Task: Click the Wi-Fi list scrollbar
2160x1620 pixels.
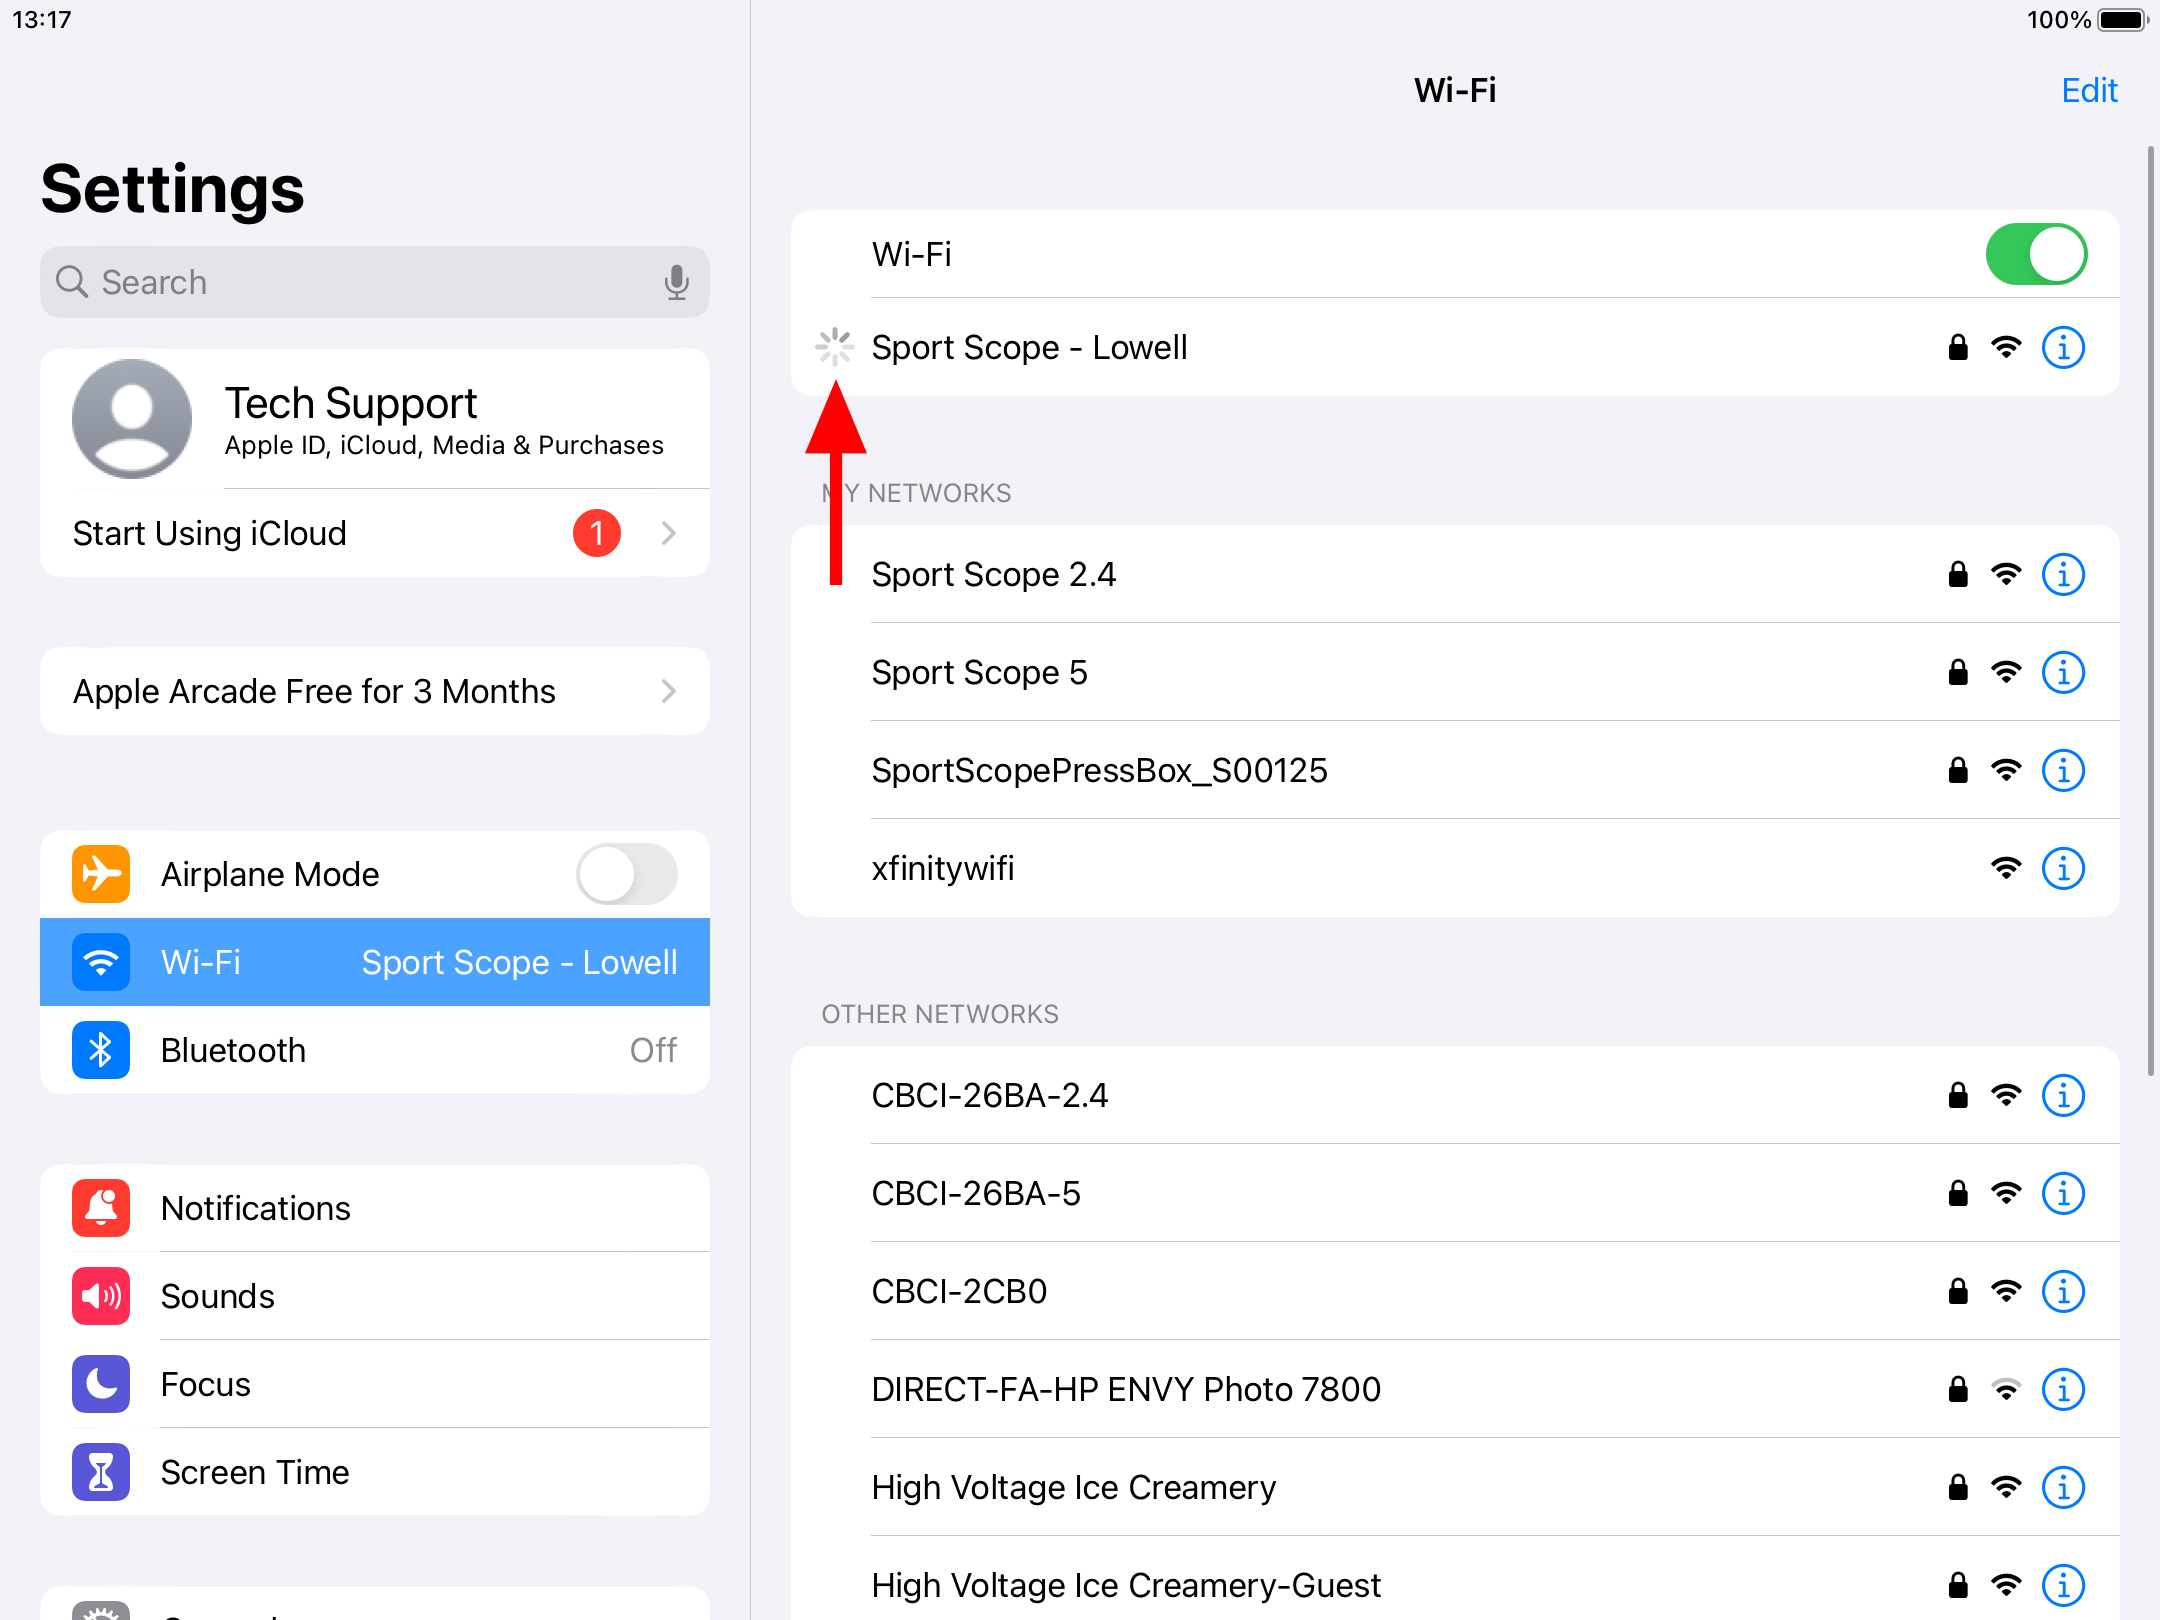Action: 2151,610
